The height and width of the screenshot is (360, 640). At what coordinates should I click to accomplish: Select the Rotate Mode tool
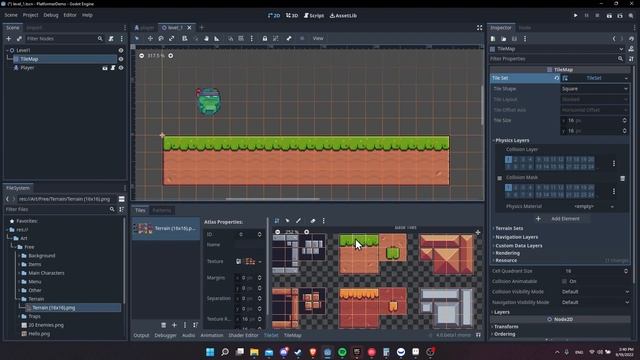tap(161, 38)
